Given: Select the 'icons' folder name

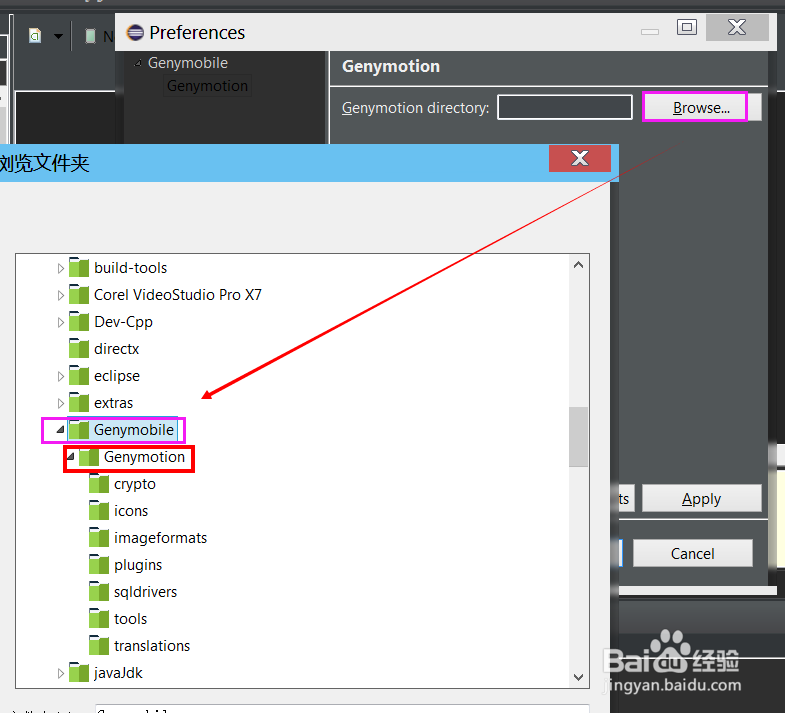Looking at the screenshot, I should point(131,511).
